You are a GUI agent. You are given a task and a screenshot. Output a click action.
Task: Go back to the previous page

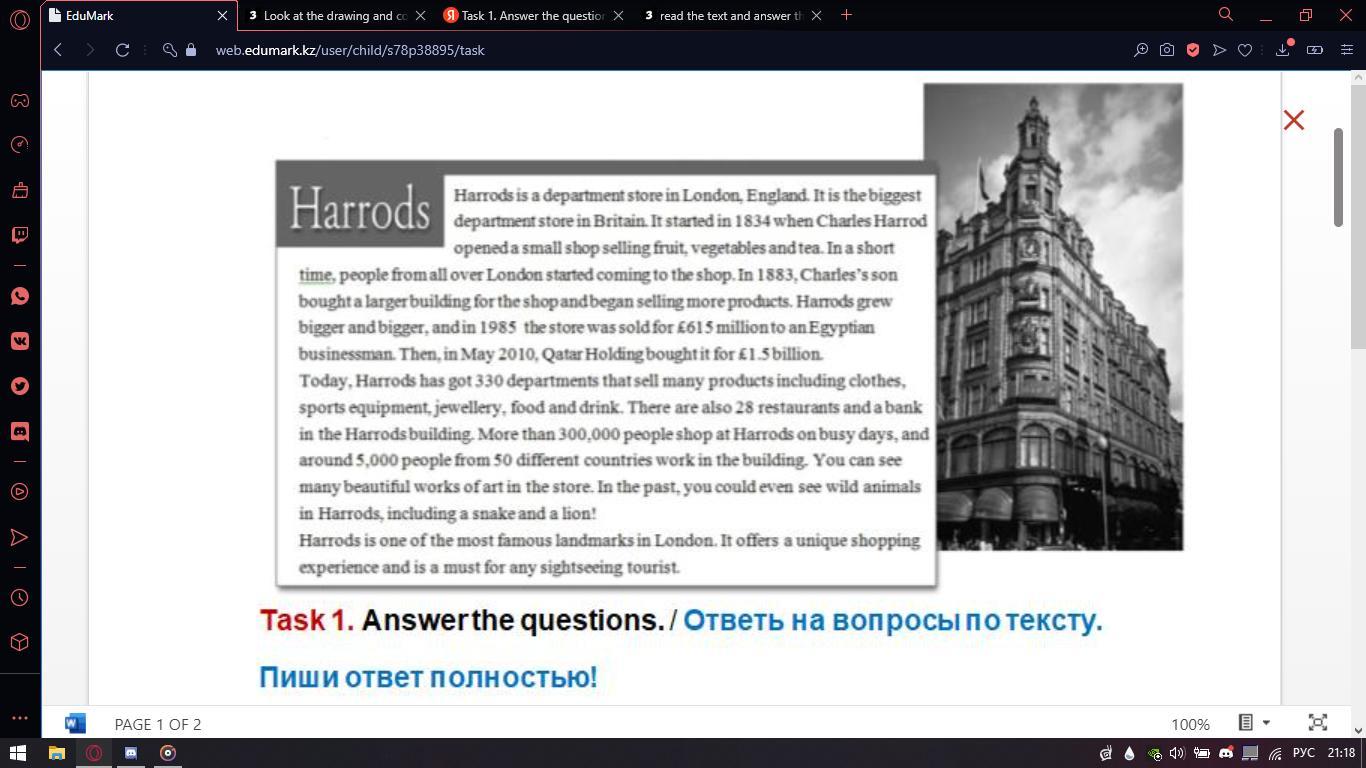tap(58, 50)
